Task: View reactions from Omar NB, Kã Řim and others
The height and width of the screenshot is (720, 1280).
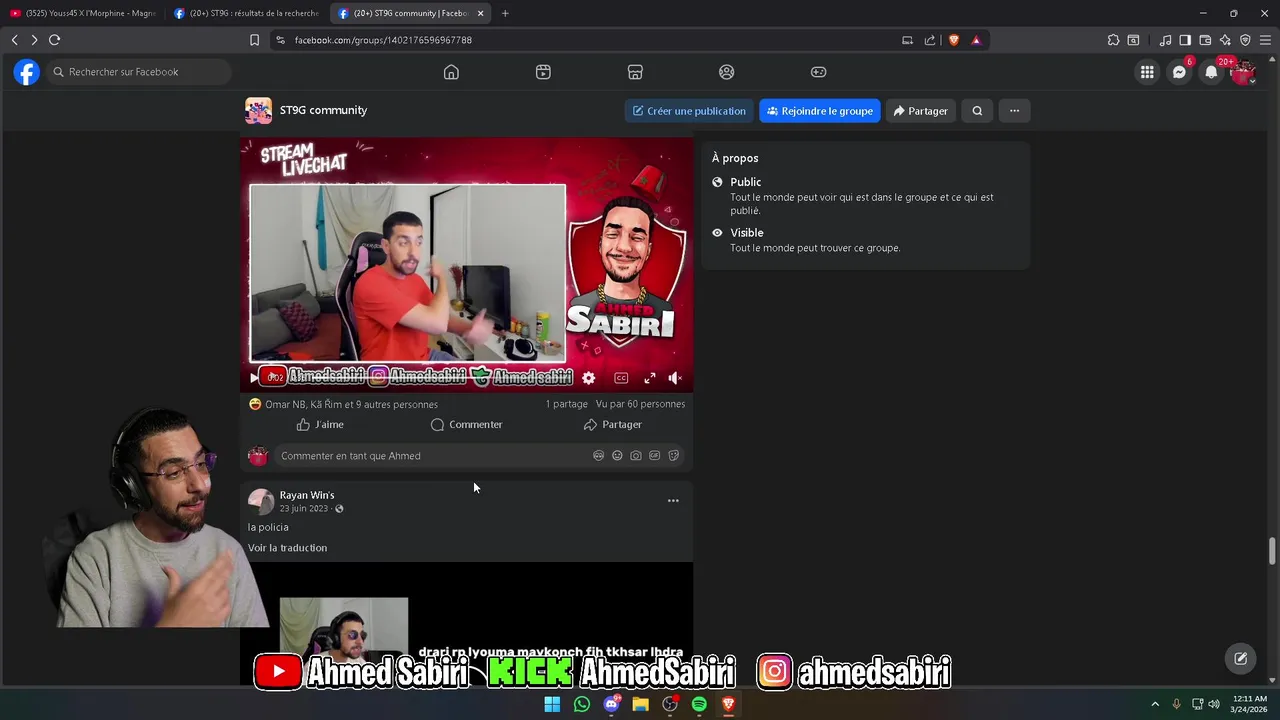Action: tap(351, 405)
